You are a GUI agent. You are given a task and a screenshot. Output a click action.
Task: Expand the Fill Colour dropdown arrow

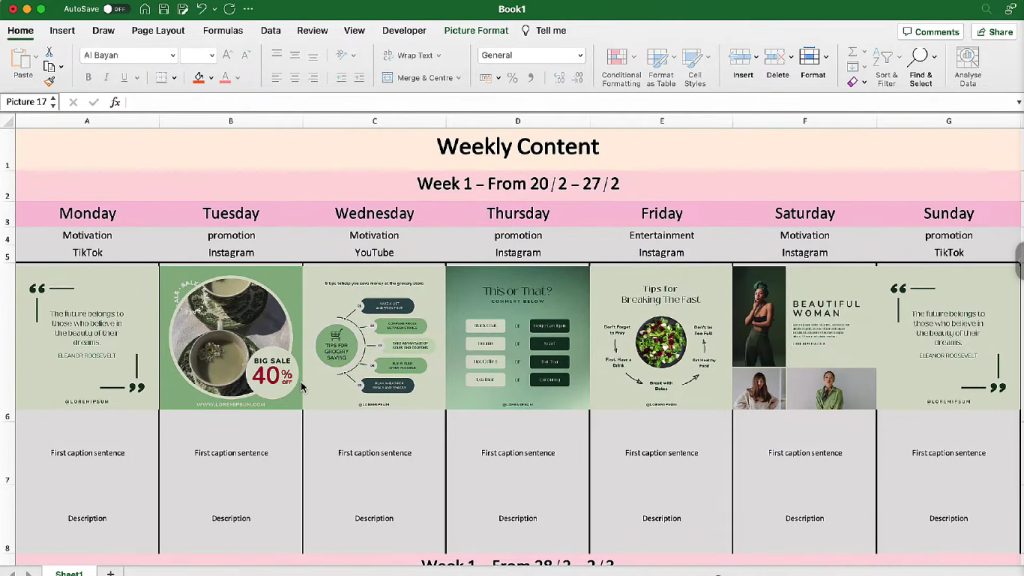point(211,77)
